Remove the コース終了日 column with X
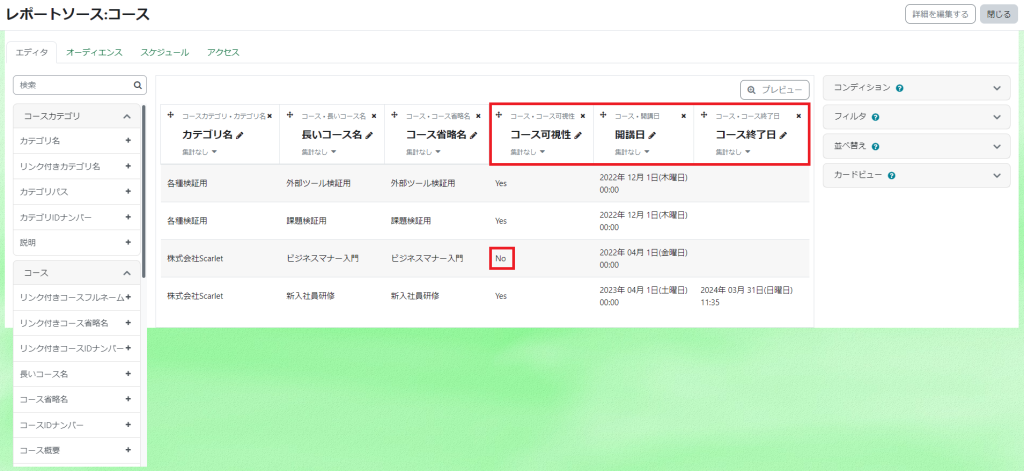 (x=798, y=116)
